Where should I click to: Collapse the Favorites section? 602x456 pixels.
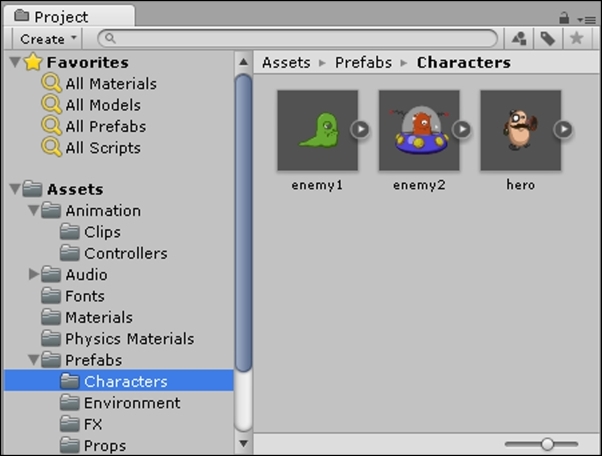click(15, 62)
